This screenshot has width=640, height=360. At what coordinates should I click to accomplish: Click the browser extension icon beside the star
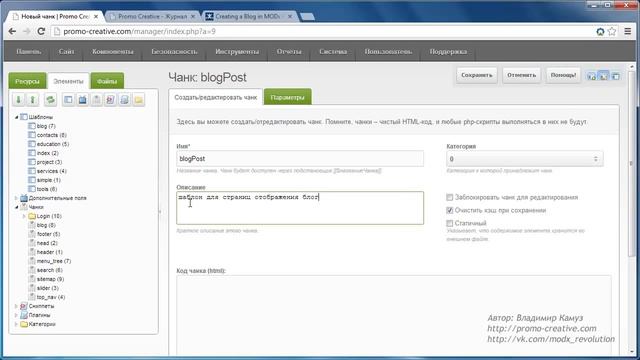[600, 31]
